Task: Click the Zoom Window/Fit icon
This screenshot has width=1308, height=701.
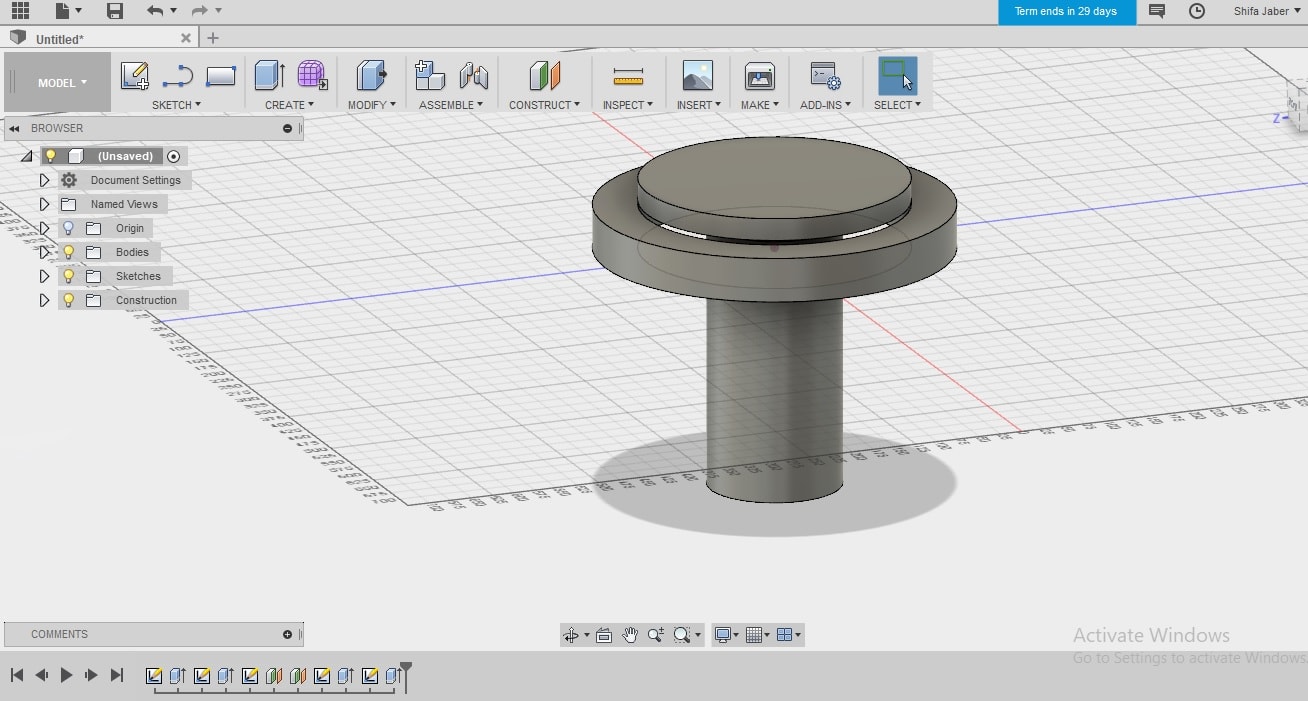Action: [682, 635]
